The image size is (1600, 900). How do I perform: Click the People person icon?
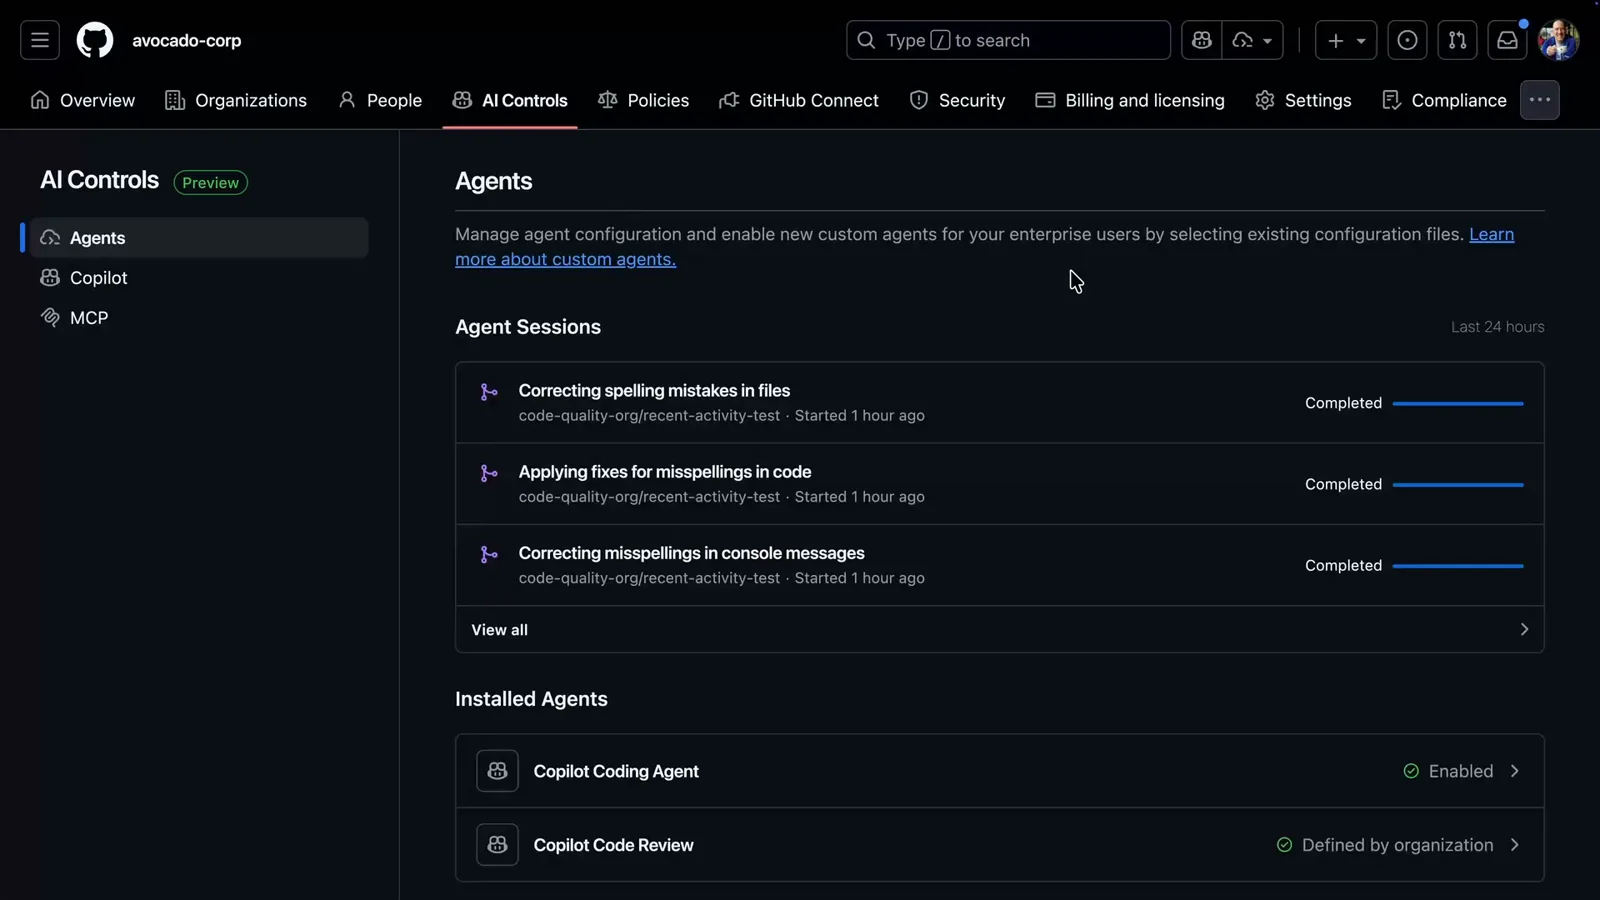tap(347, 100)
